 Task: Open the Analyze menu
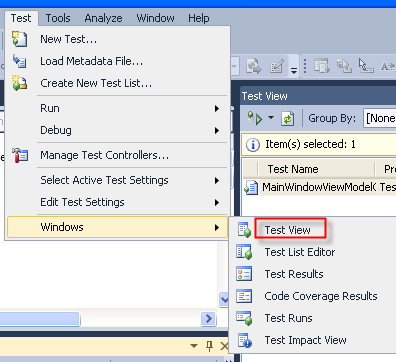(x=103, y=18)
